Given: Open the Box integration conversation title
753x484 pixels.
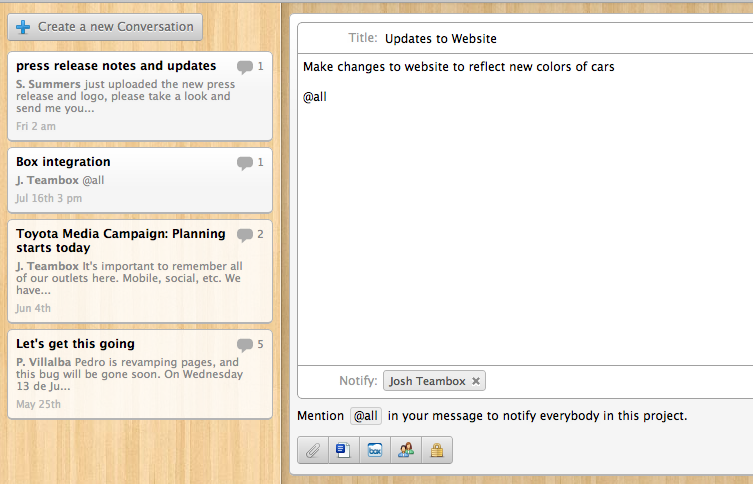Looking at the screenshot, I should coord(63,162).
